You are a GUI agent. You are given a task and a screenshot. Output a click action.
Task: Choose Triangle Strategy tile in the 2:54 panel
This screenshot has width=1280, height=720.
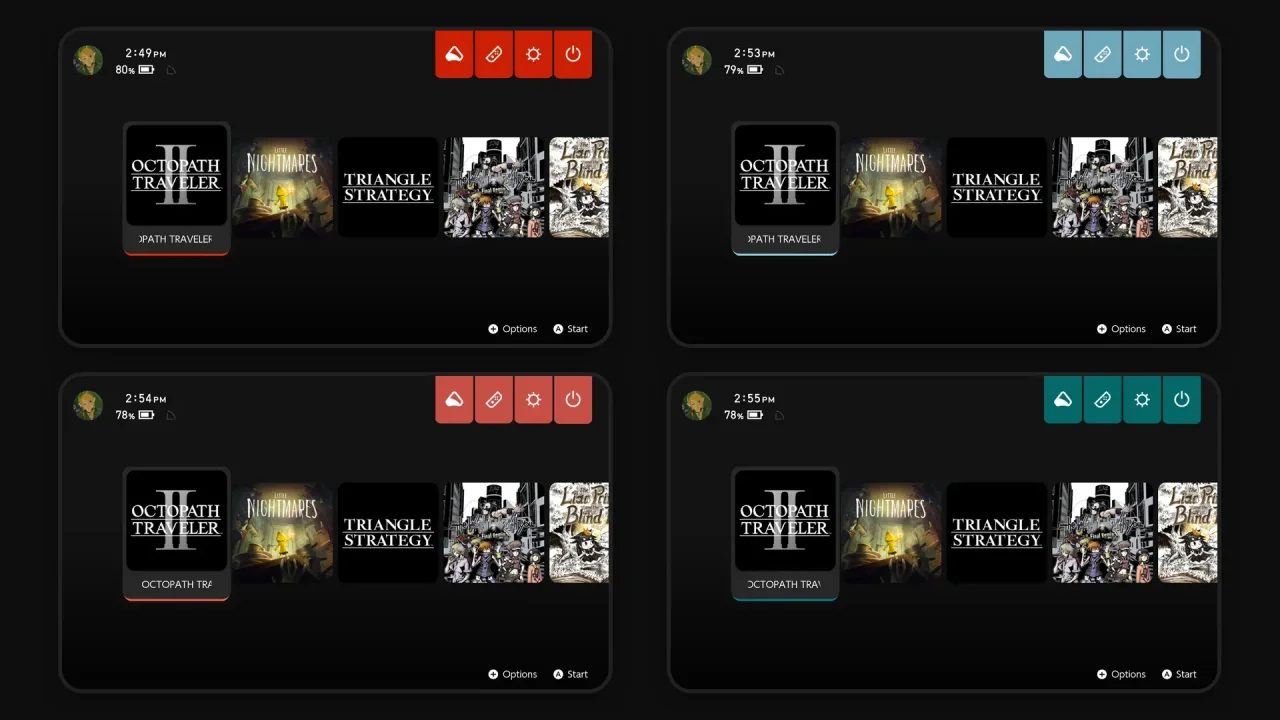pyautogui.click(x=388, y=532)
